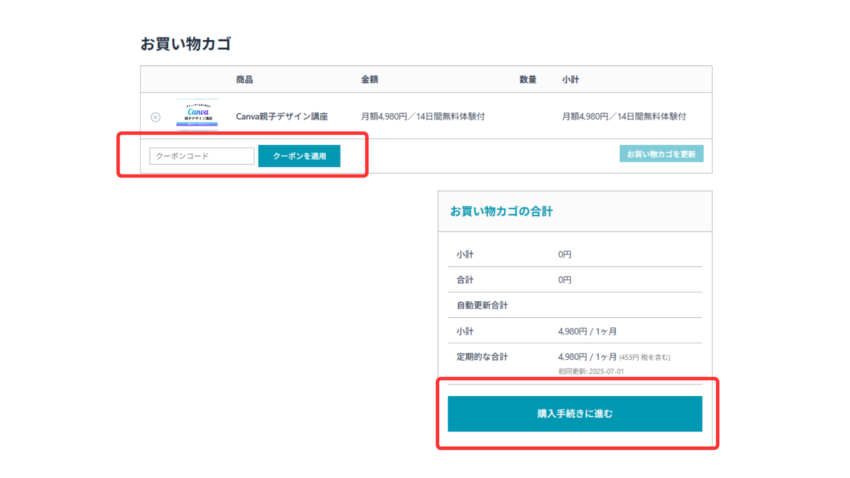Click the お買い物カゴ page heading
Image resolution: width=850 pixels, height=478 pixels.
click(x=187, y=44)
